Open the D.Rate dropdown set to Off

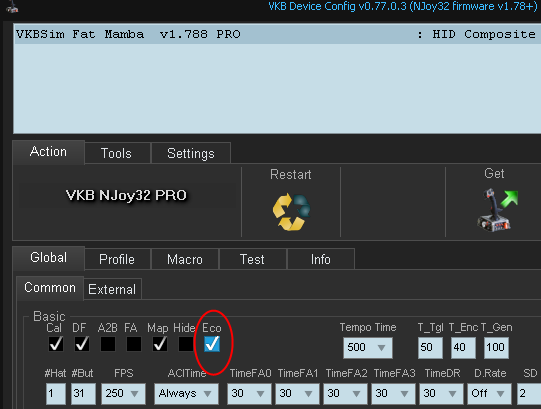click(x=489, y=393)
